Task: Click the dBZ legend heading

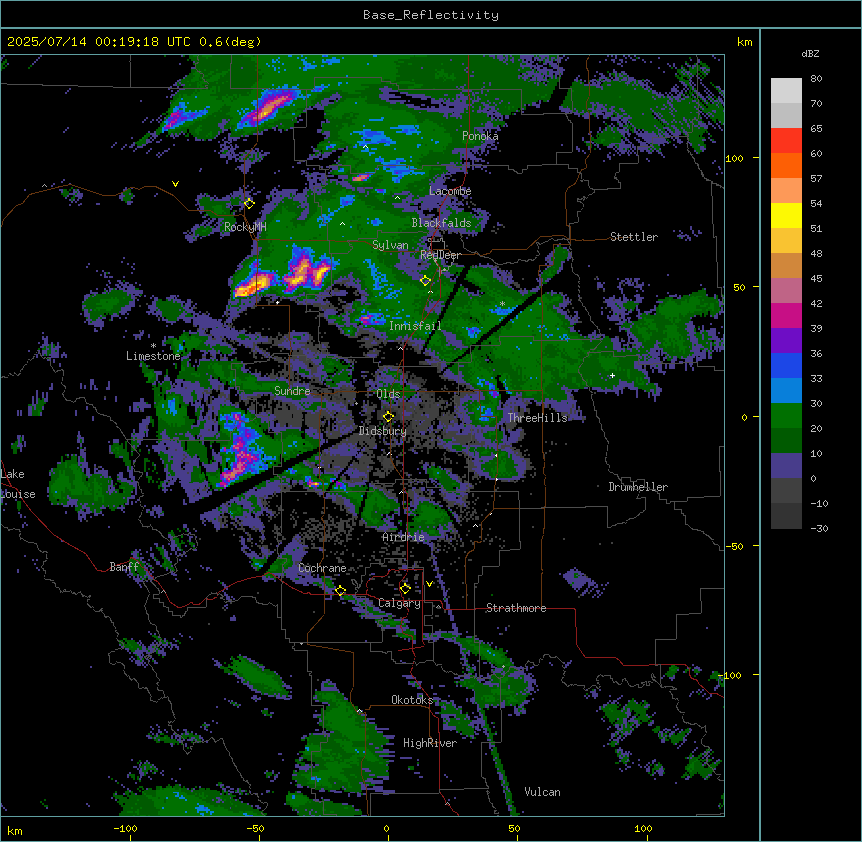Action: (810, 54)
